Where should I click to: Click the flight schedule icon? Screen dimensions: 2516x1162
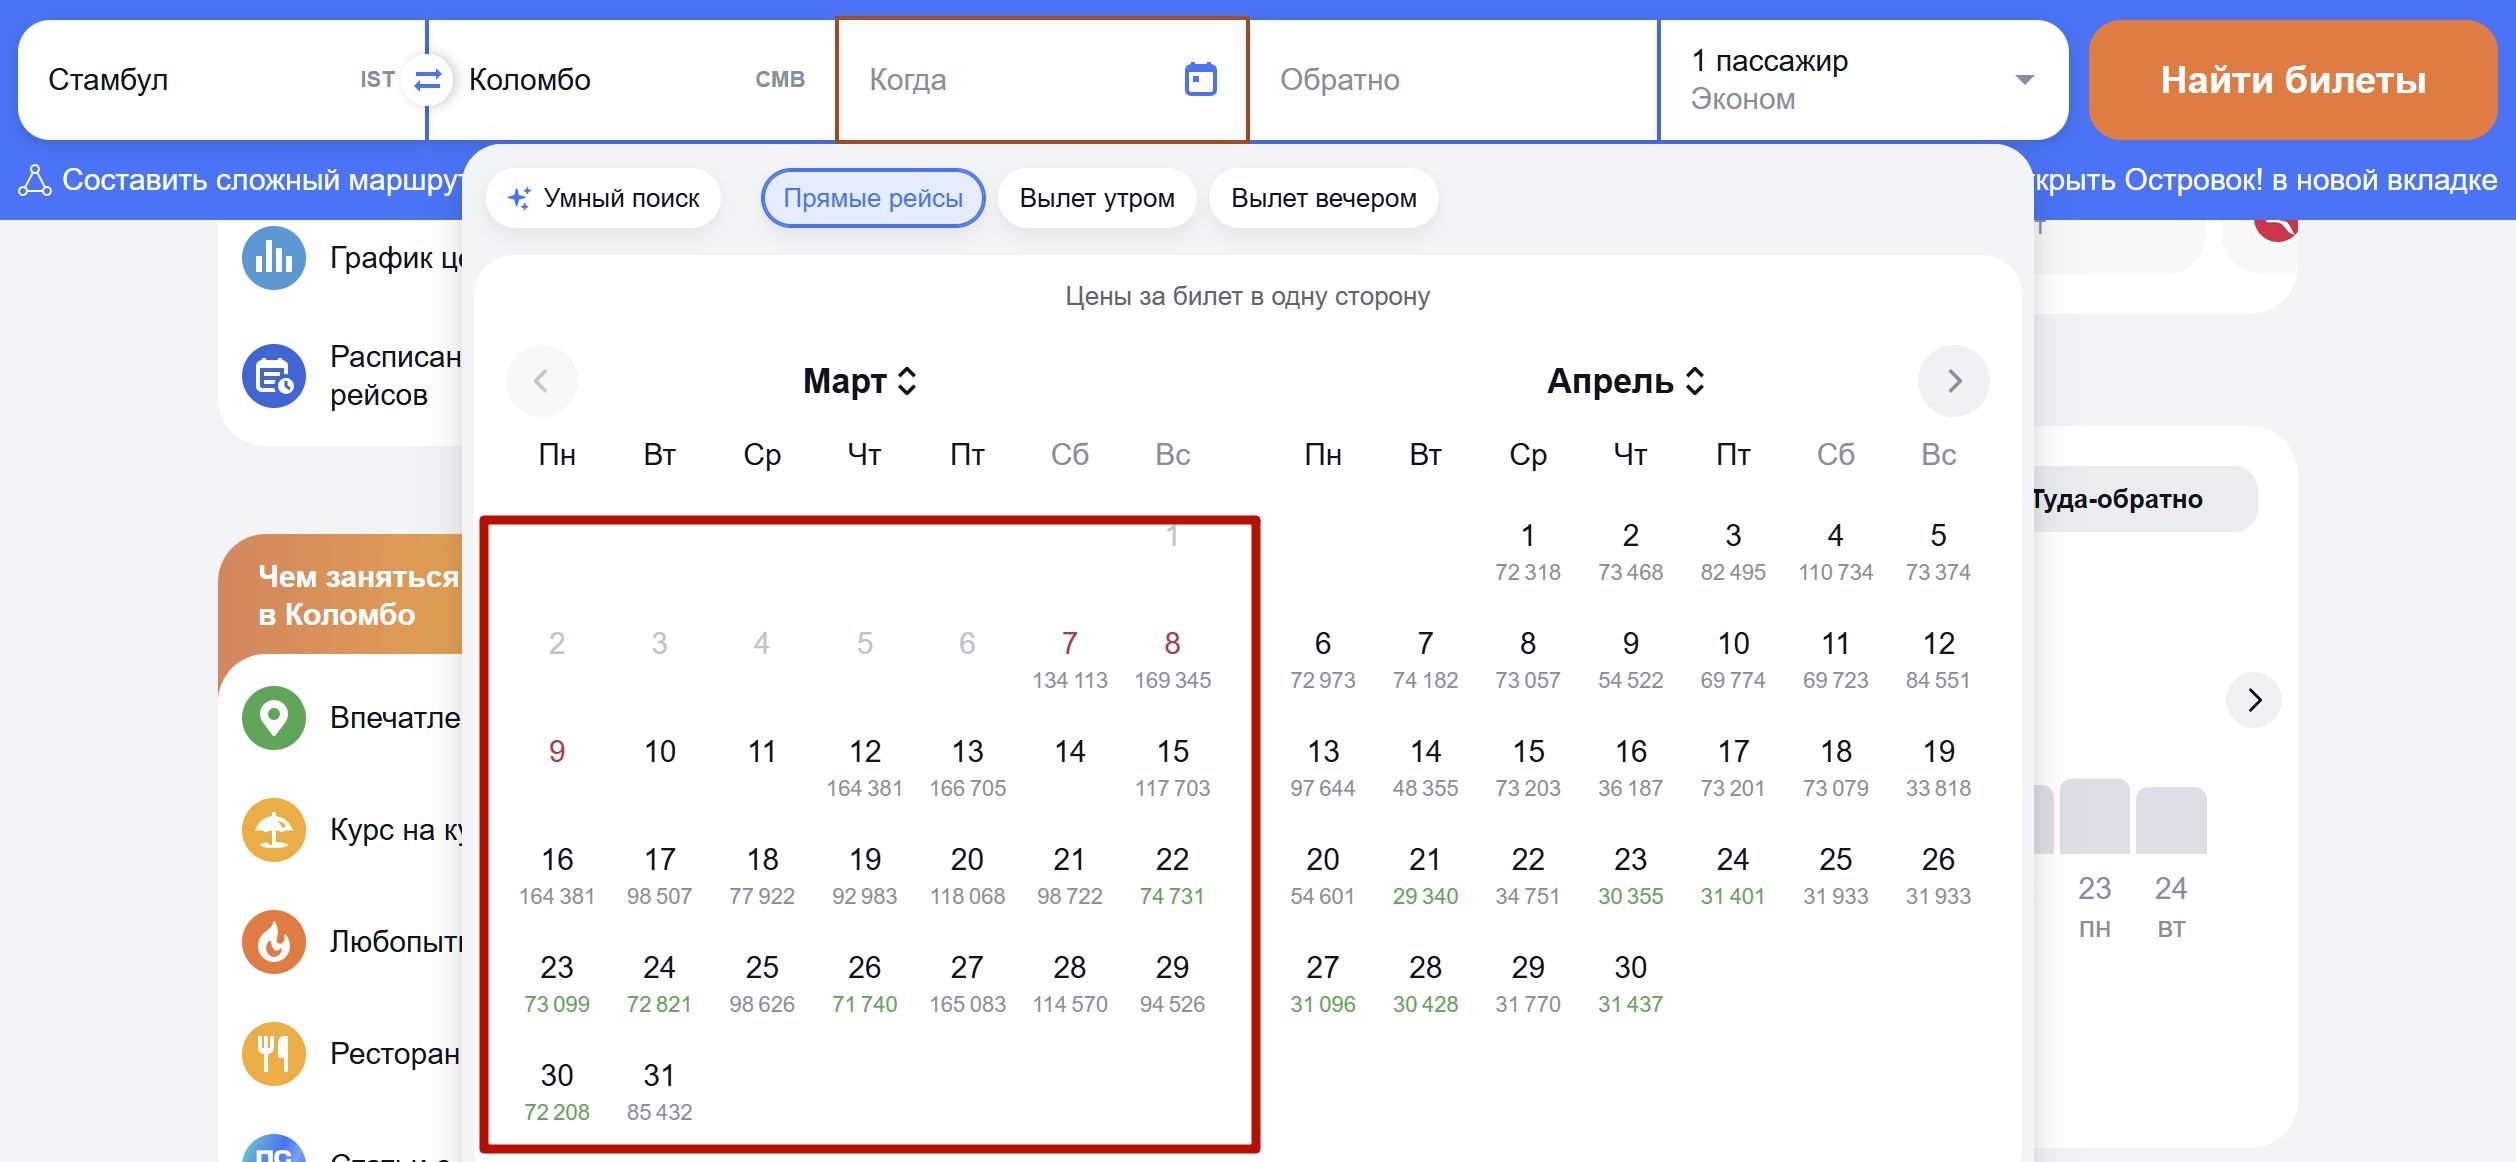273,376
